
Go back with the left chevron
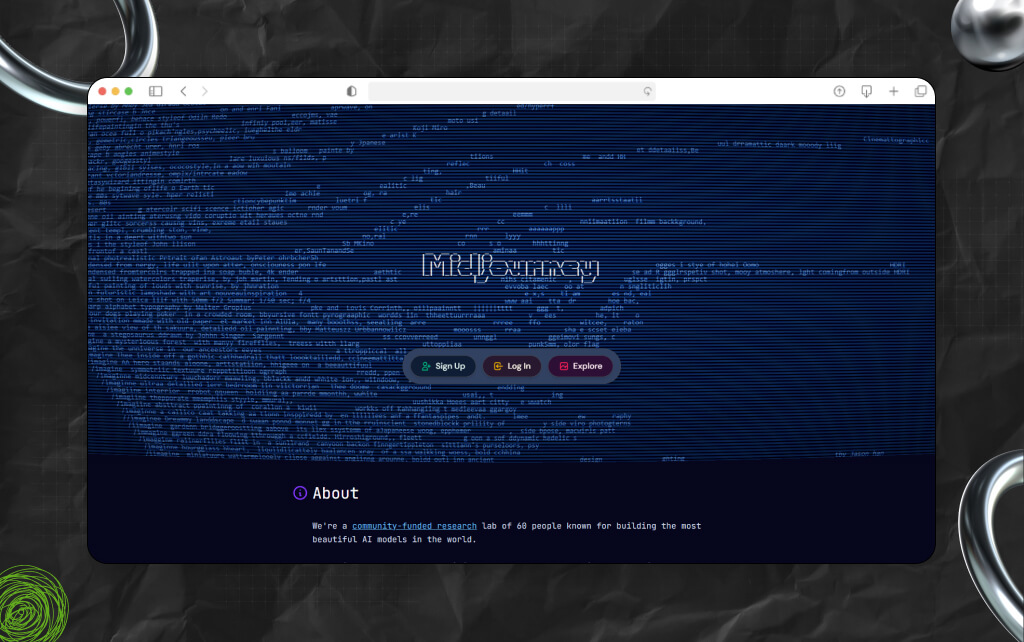(x=184, y=91)
